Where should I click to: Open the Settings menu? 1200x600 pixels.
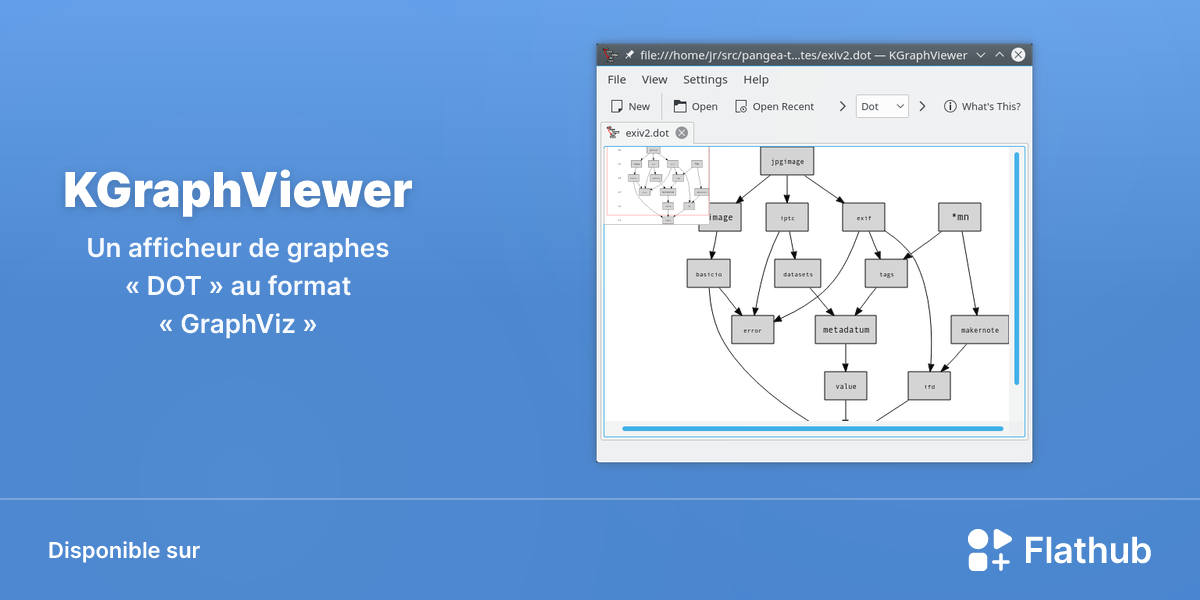coord(705,80)
